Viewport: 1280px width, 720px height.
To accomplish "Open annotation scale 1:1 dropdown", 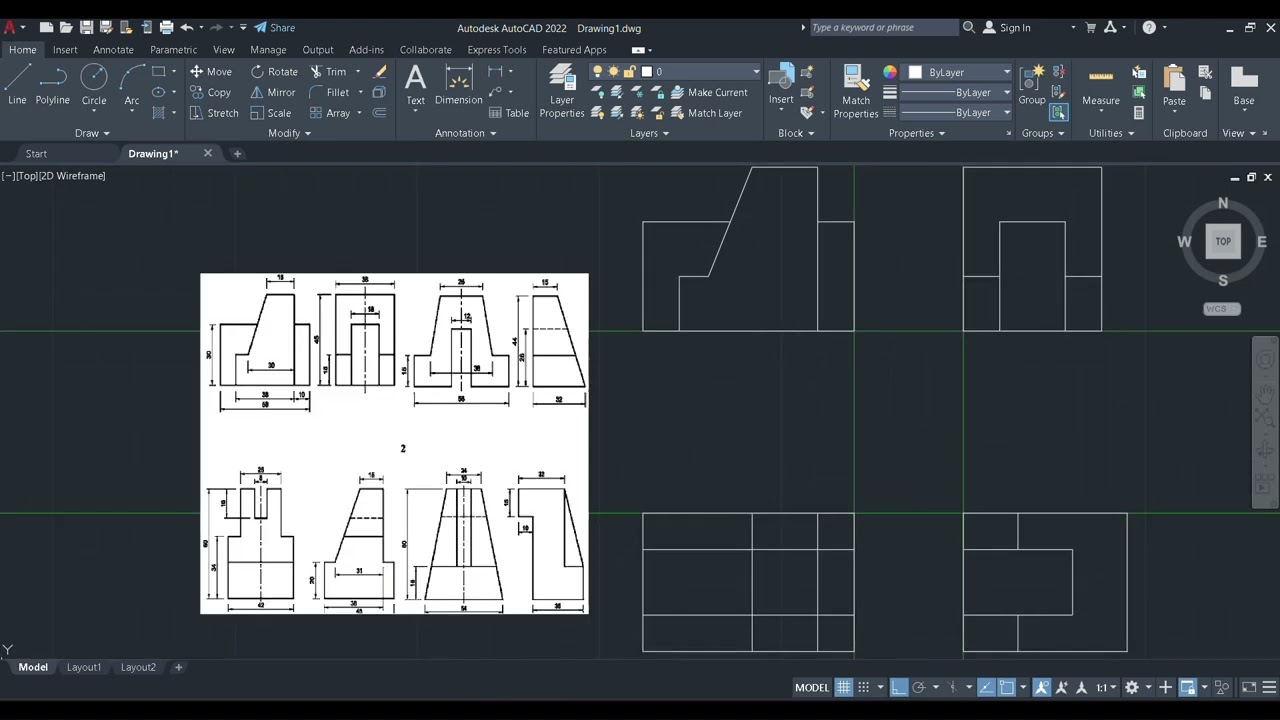I will coord(1105,687).
